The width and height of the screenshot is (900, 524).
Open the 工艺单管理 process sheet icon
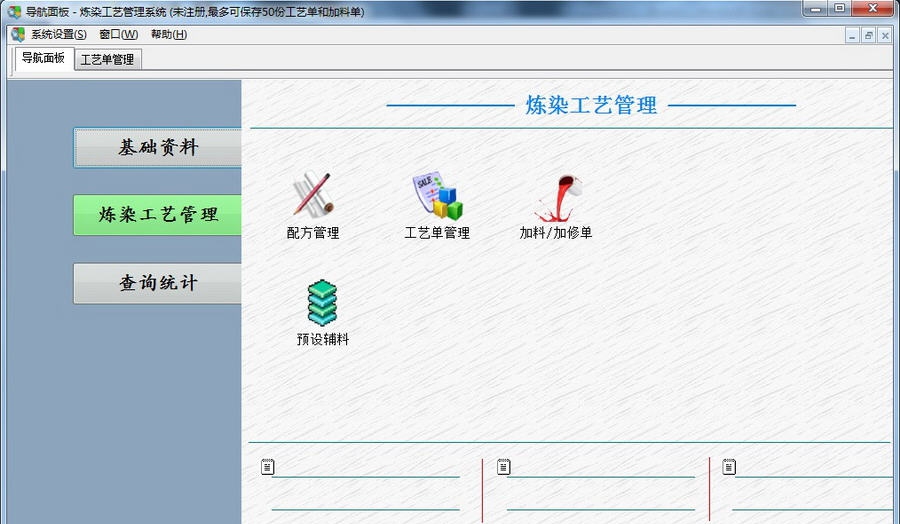pos(437,195)
